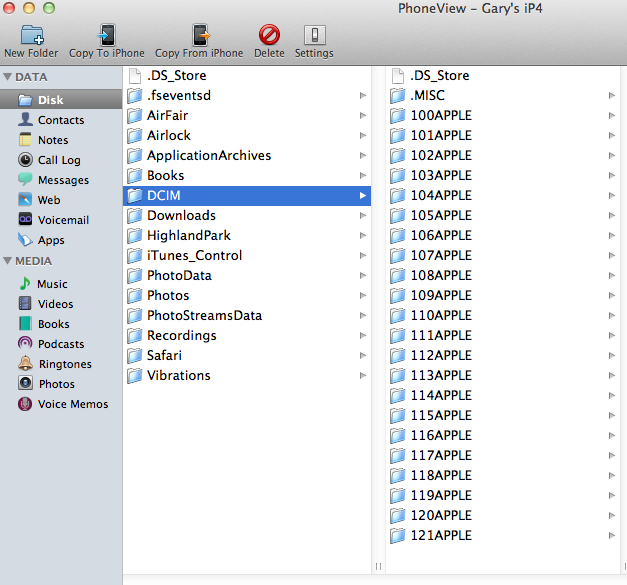Screen dimensions: 627x585
Task: Click the middle column resize handle
Action: [x=378, y=566]
